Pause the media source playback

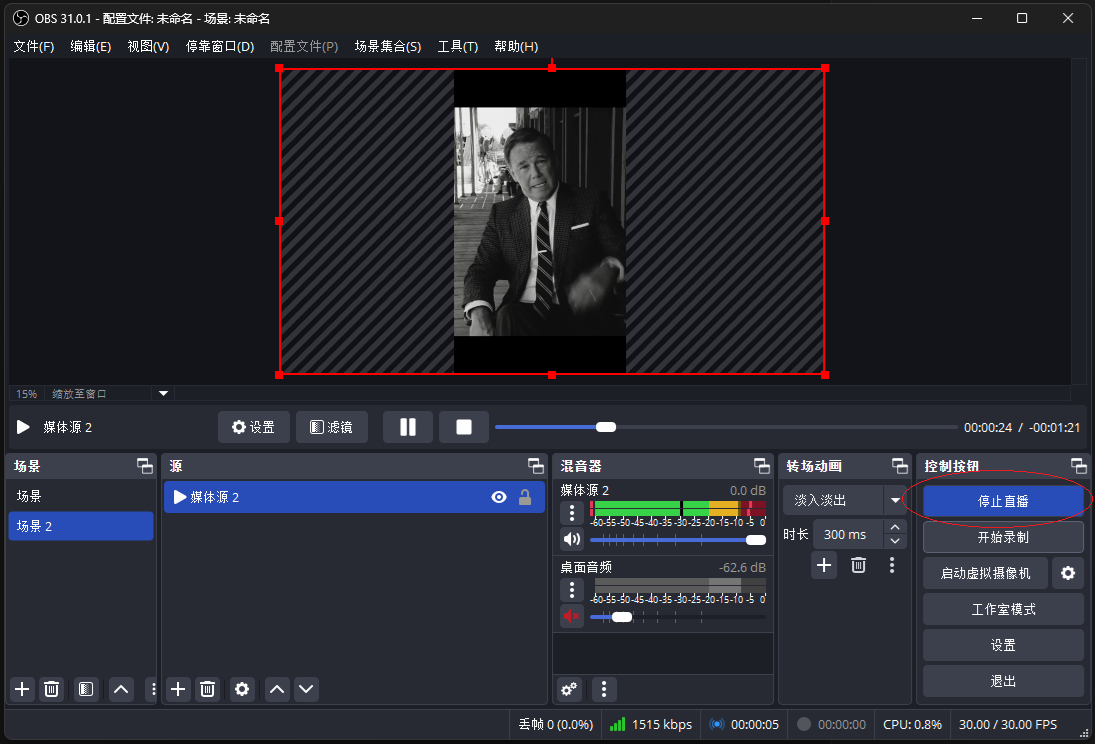[408, 427]
